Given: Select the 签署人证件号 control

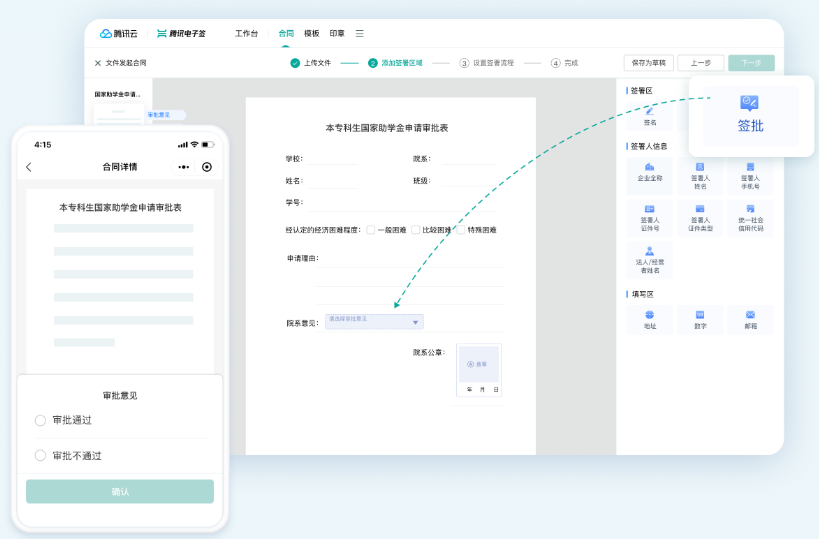Looking at the screenshot, I should point(650,218).
